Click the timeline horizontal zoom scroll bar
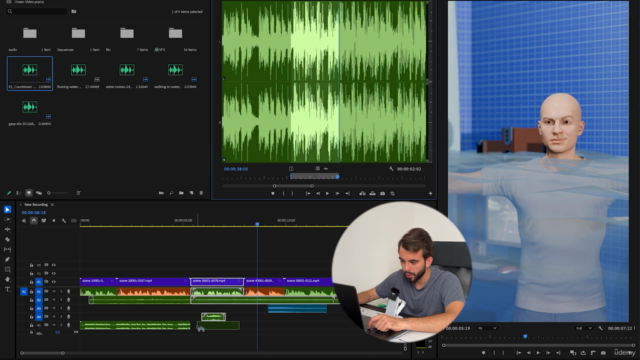The width and height of the screenshot is (640, 360). (42, 353)
